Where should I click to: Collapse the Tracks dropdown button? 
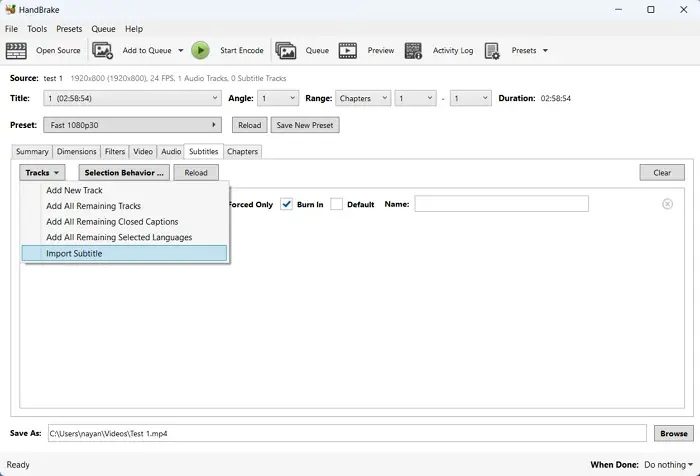pos(42,173)
